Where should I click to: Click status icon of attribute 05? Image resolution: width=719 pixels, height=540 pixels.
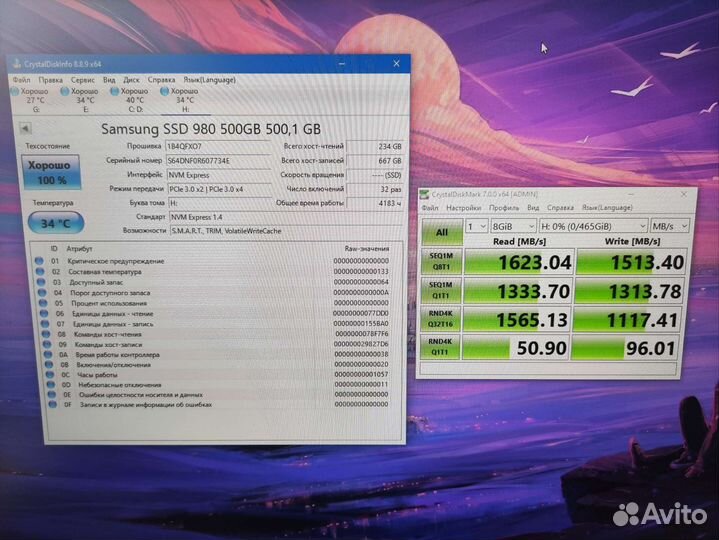click(43, 303)
